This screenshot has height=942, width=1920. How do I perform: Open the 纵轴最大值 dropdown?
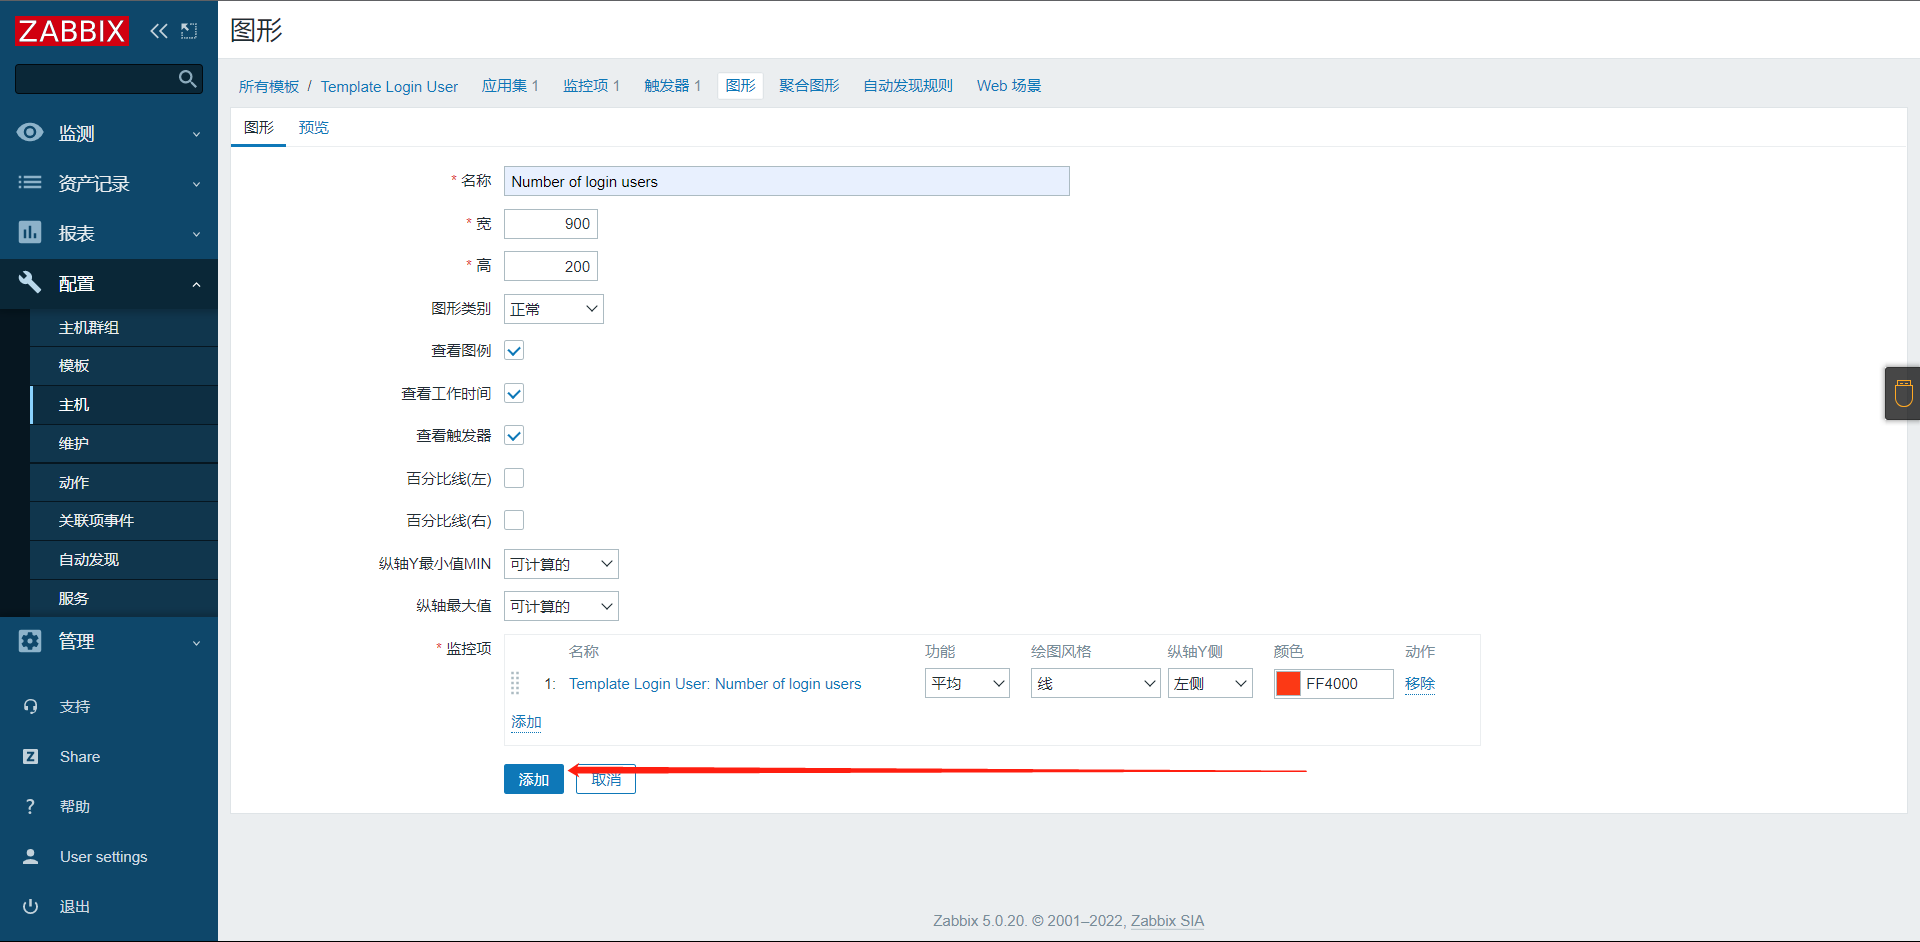(561, 606)
